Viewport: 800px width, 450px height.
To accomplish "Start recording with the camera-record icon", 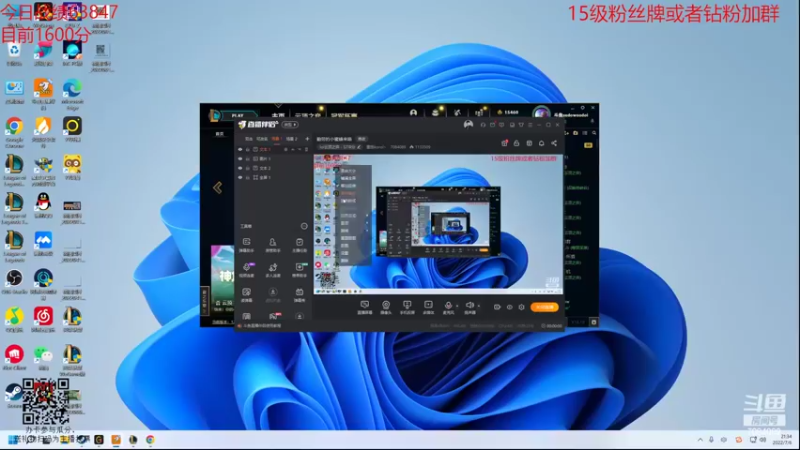I will 497,307.
